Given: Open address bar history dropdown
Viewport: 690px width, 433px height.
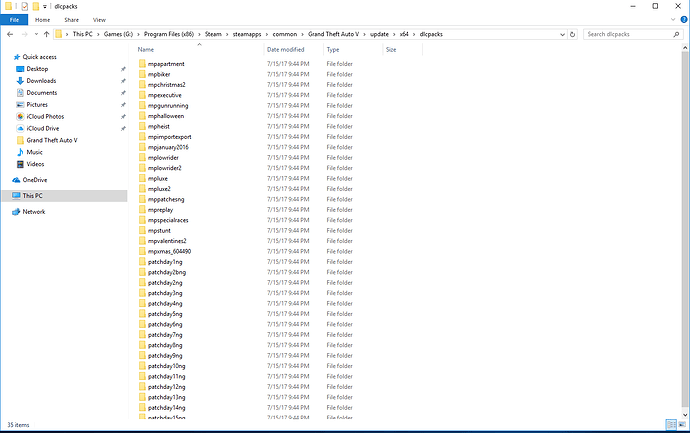Looking at the screenshot, I should [562, 34].
